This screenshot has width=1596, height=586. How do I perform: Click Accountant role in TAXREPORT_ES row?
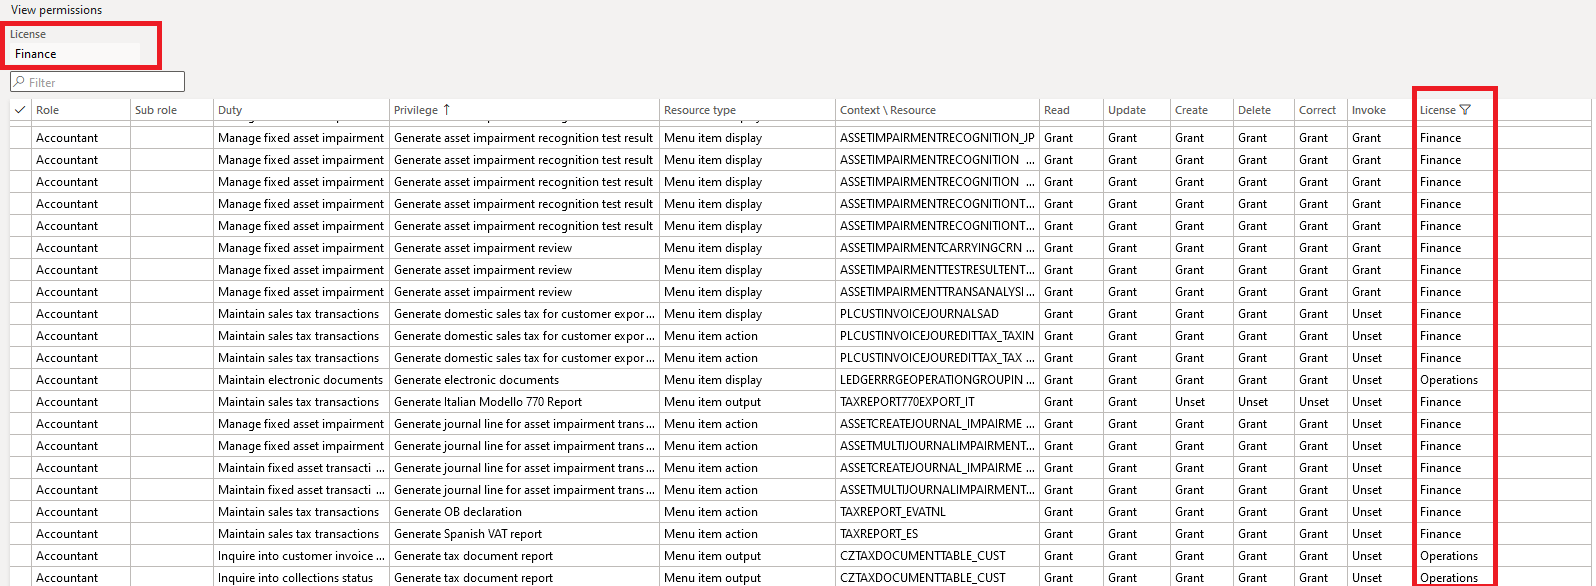click(67, 534)
